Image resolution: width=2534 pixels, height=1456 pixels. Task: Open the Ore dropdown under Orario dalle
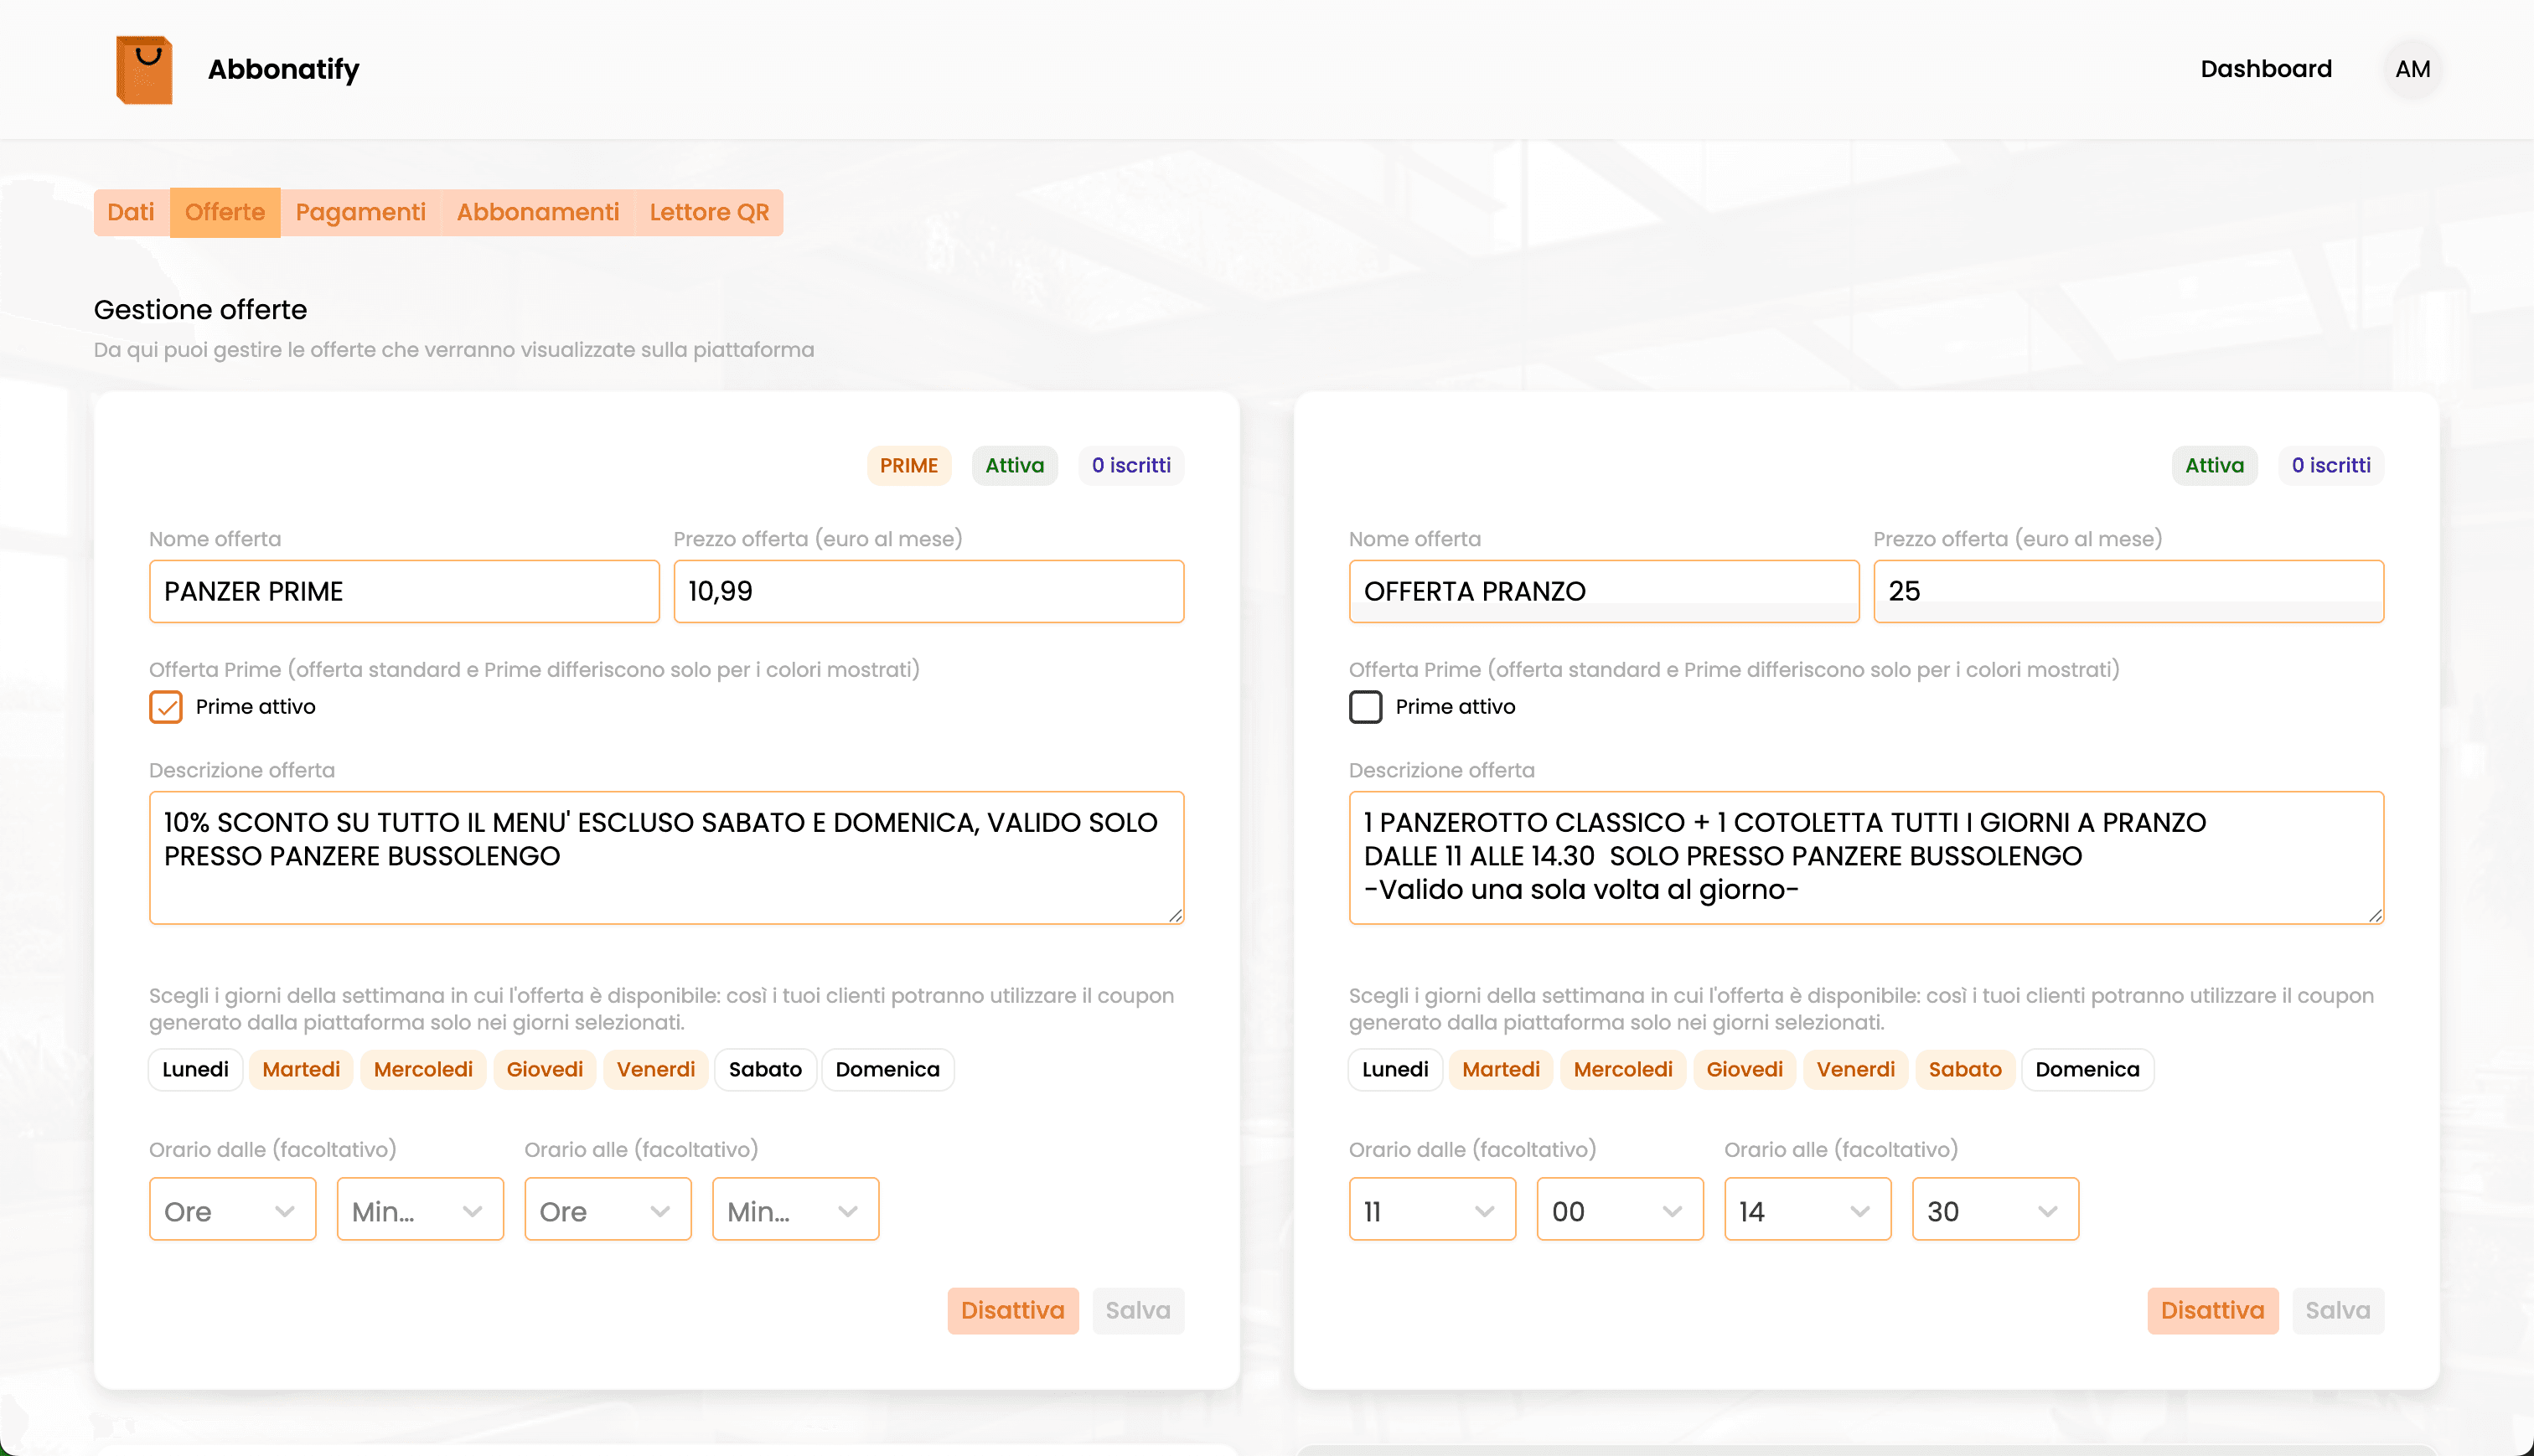pos(232,1209)
